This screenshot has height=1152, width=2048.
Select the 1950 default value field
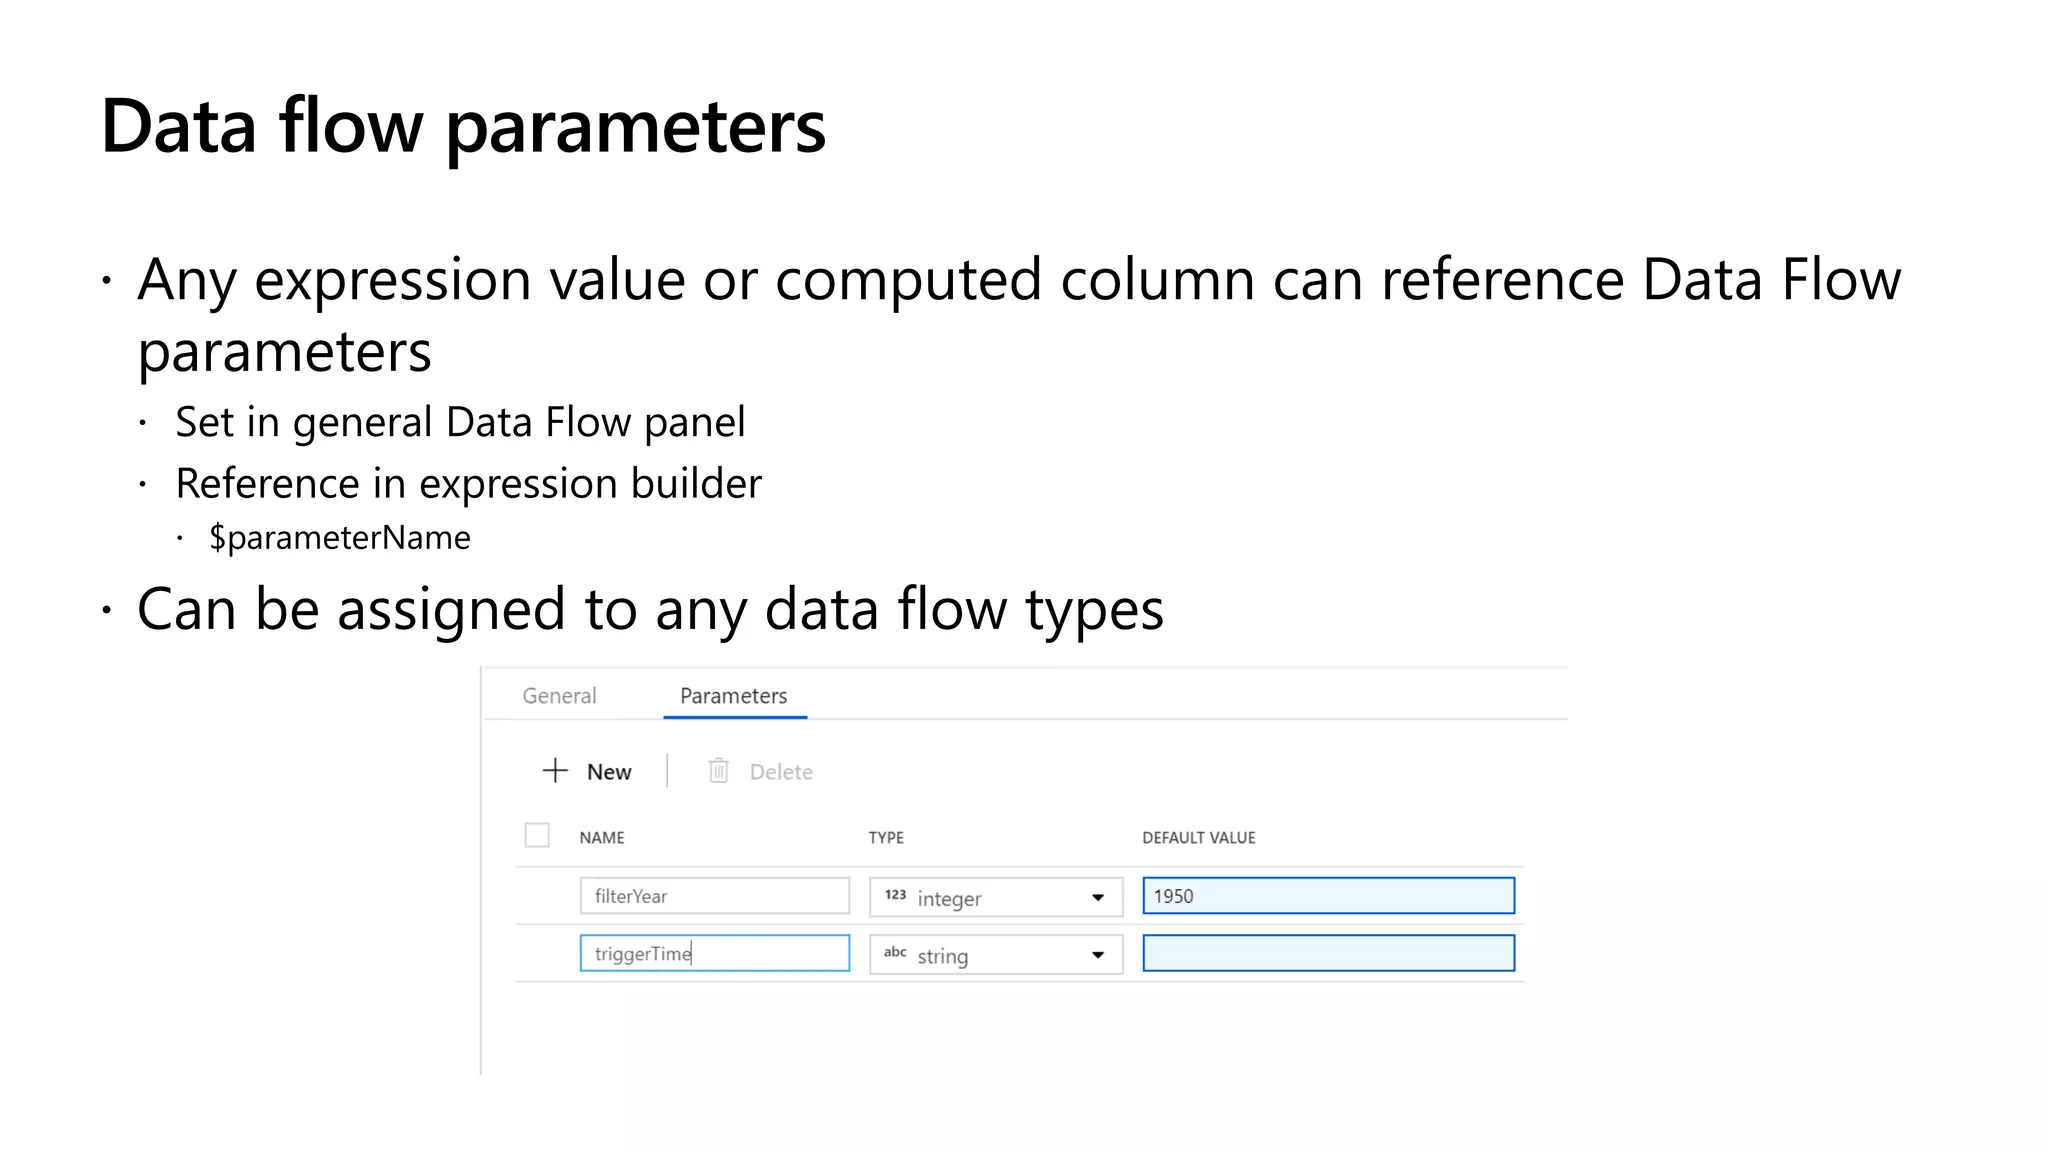[x=1328, y=896]
